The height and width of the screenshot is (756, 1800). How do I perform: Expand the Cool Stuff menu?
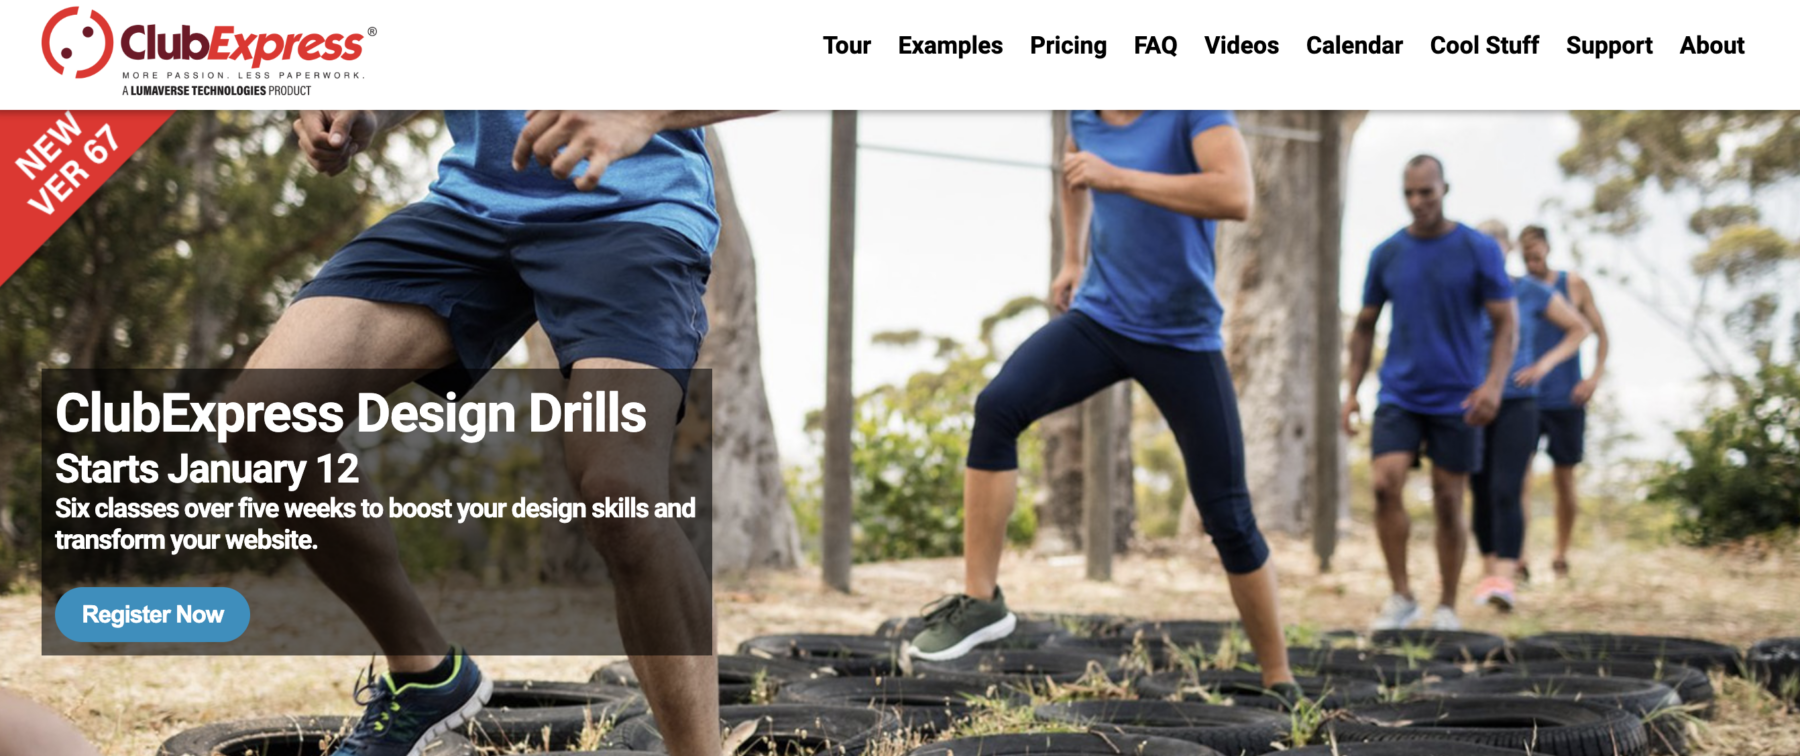pos(1484,45)
